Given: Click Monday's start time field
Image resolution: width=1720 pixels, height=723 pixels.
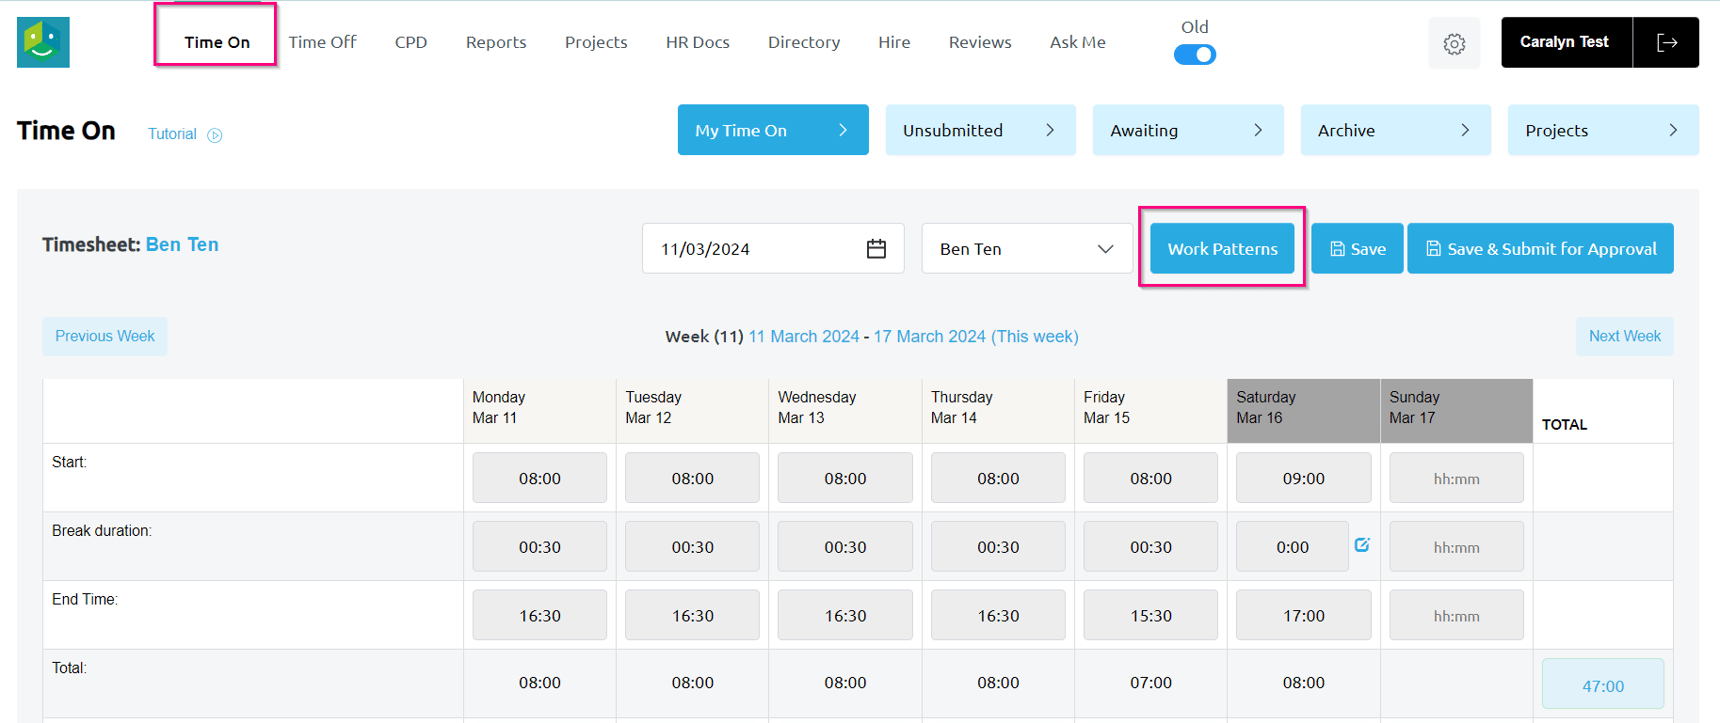Looking at the screenshot, I should click(x=539, y=478).
